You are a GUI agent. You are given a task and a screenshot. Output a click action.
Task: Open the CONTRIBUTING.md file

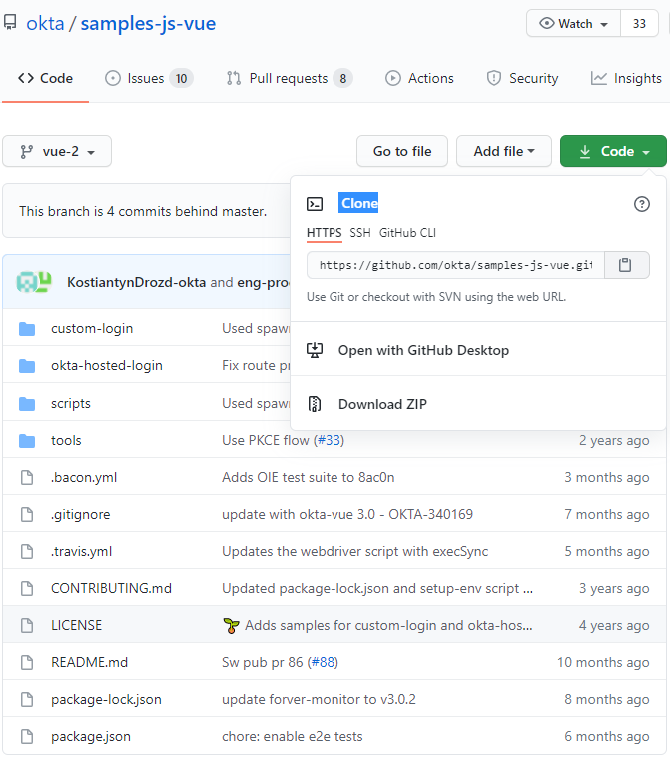point(111,588)
